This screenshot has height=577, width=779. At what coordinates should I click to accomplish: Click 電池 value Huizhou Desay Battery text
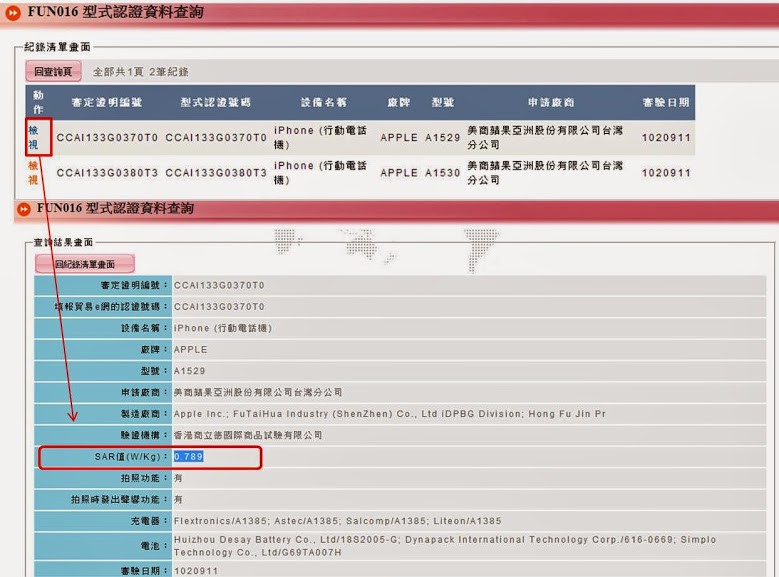pyautogui.click(x=445, y=546)
